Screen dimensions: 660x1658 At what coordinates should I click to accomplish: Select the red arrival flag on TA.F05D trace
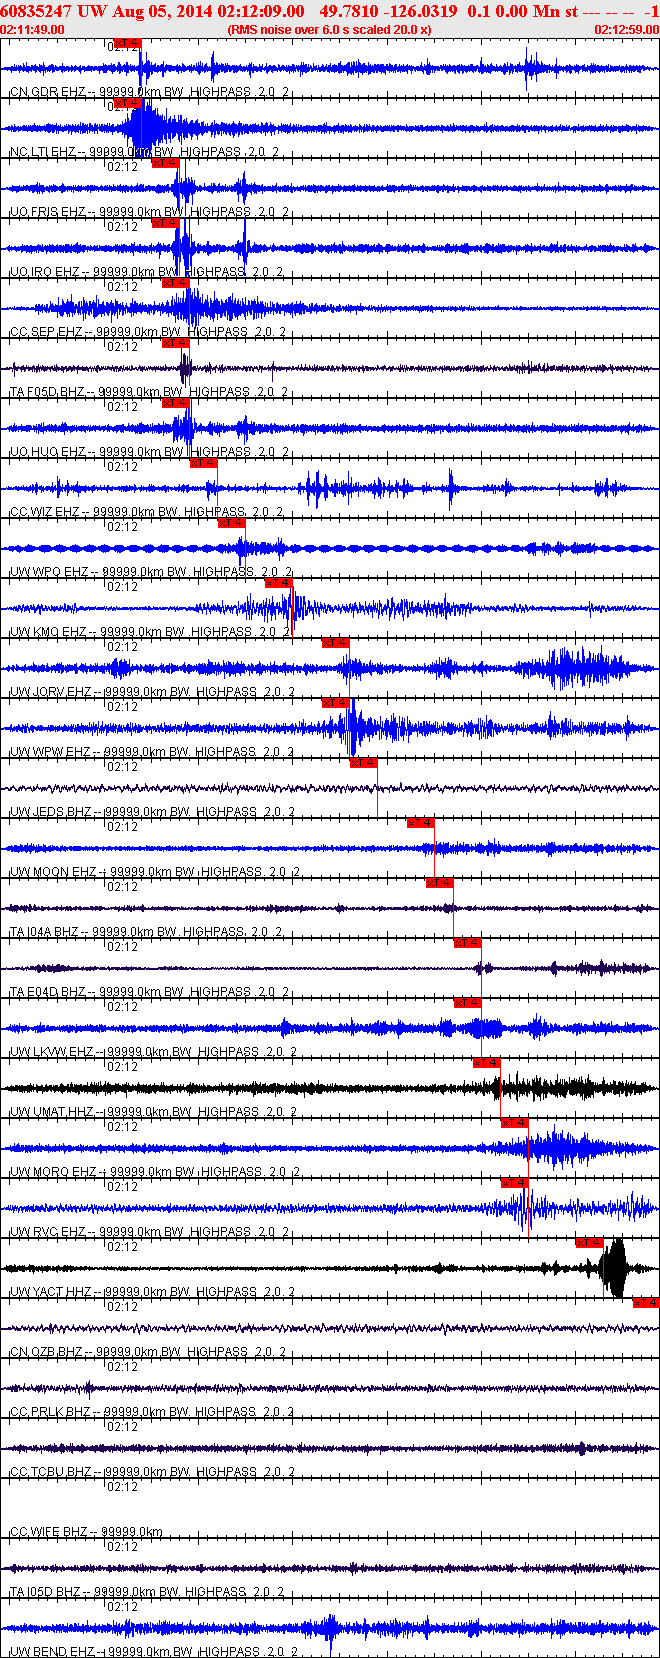click(x=175, y=343)
